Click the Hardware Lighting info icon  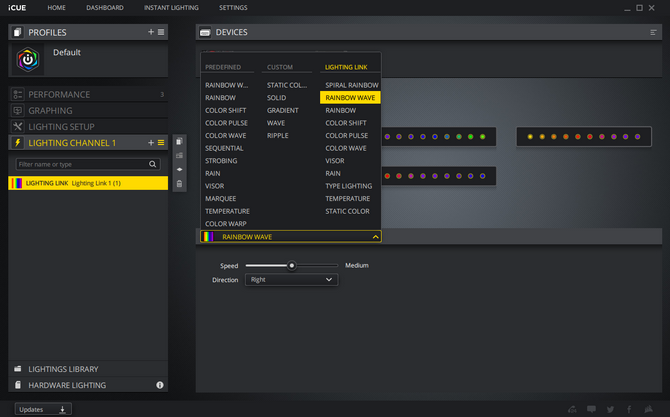click(160, 385)
